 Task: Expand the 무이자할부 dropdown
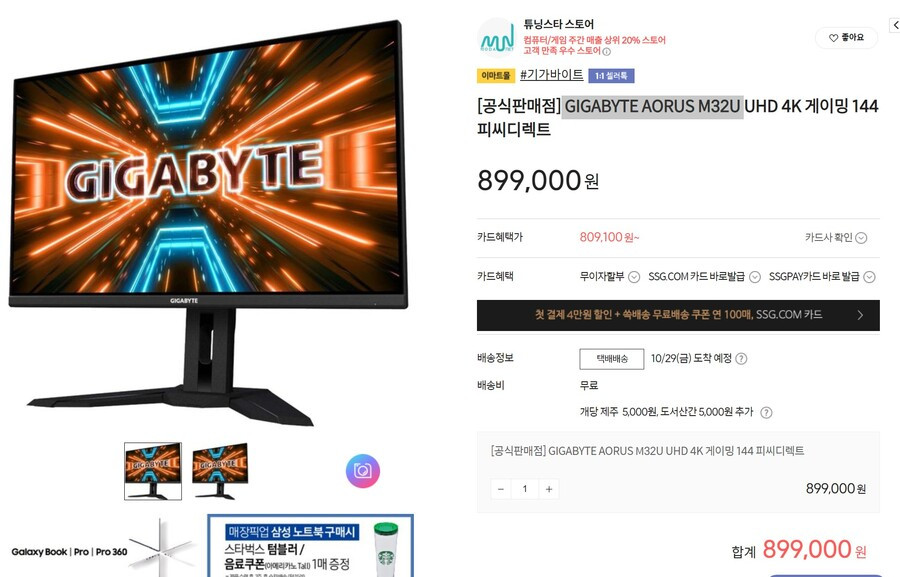pyautogui.click(x=609, y=277)
